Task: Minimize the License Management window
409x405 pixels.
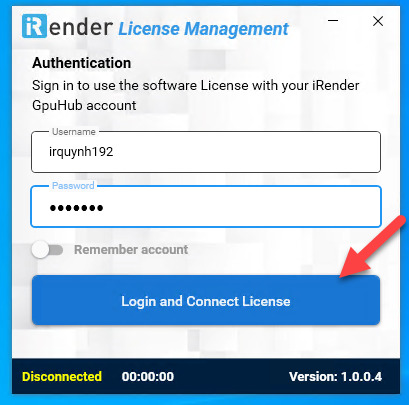Action: (333, 21)
